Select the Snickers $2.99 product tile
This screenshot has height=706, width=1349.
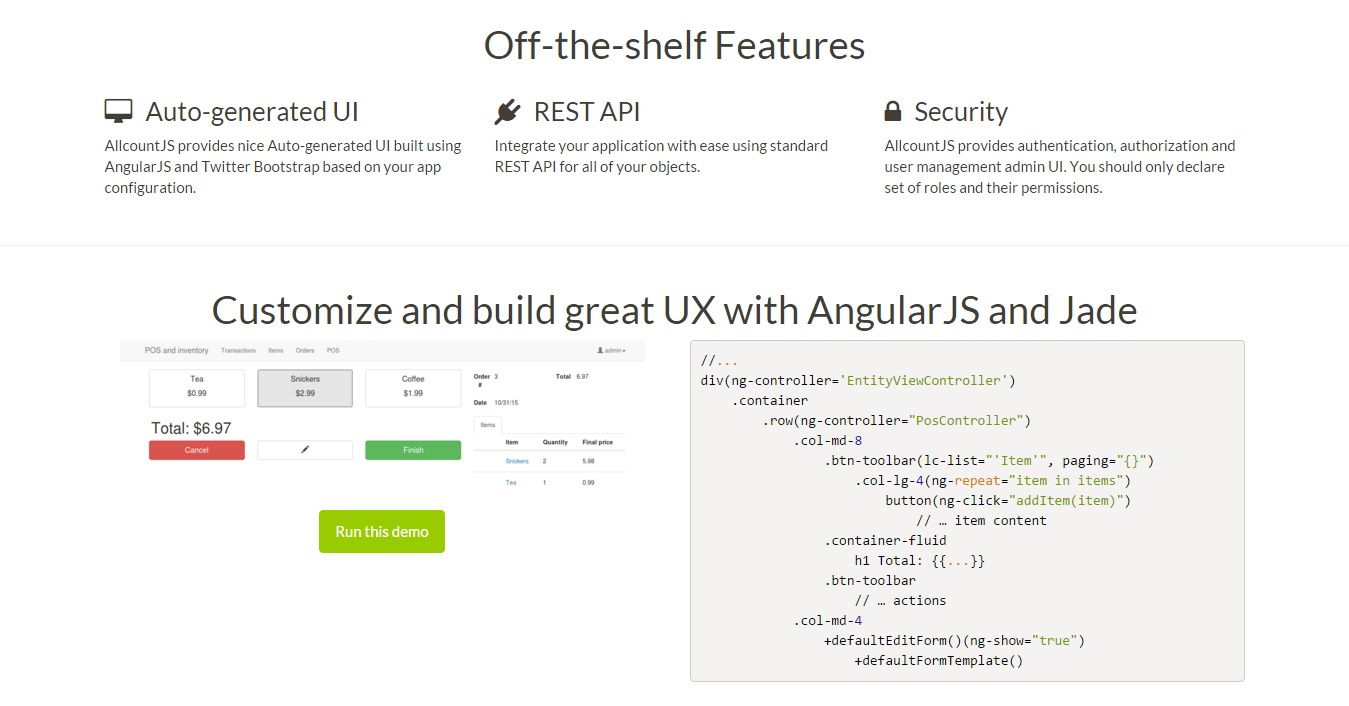tap(305, 387)
